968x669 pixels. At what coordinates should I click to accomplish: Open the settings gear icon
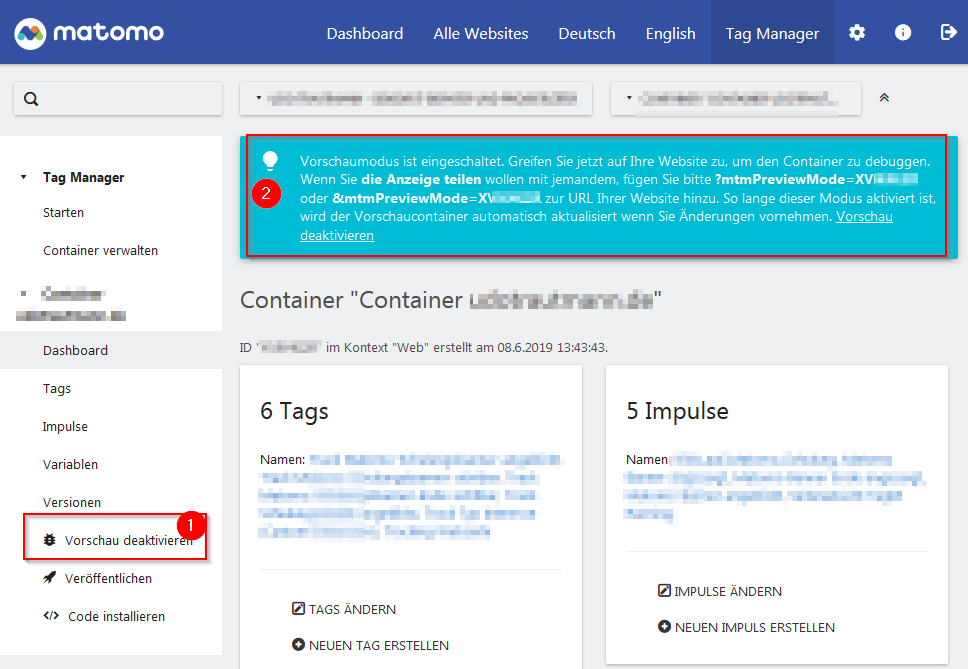pos(857,33)
